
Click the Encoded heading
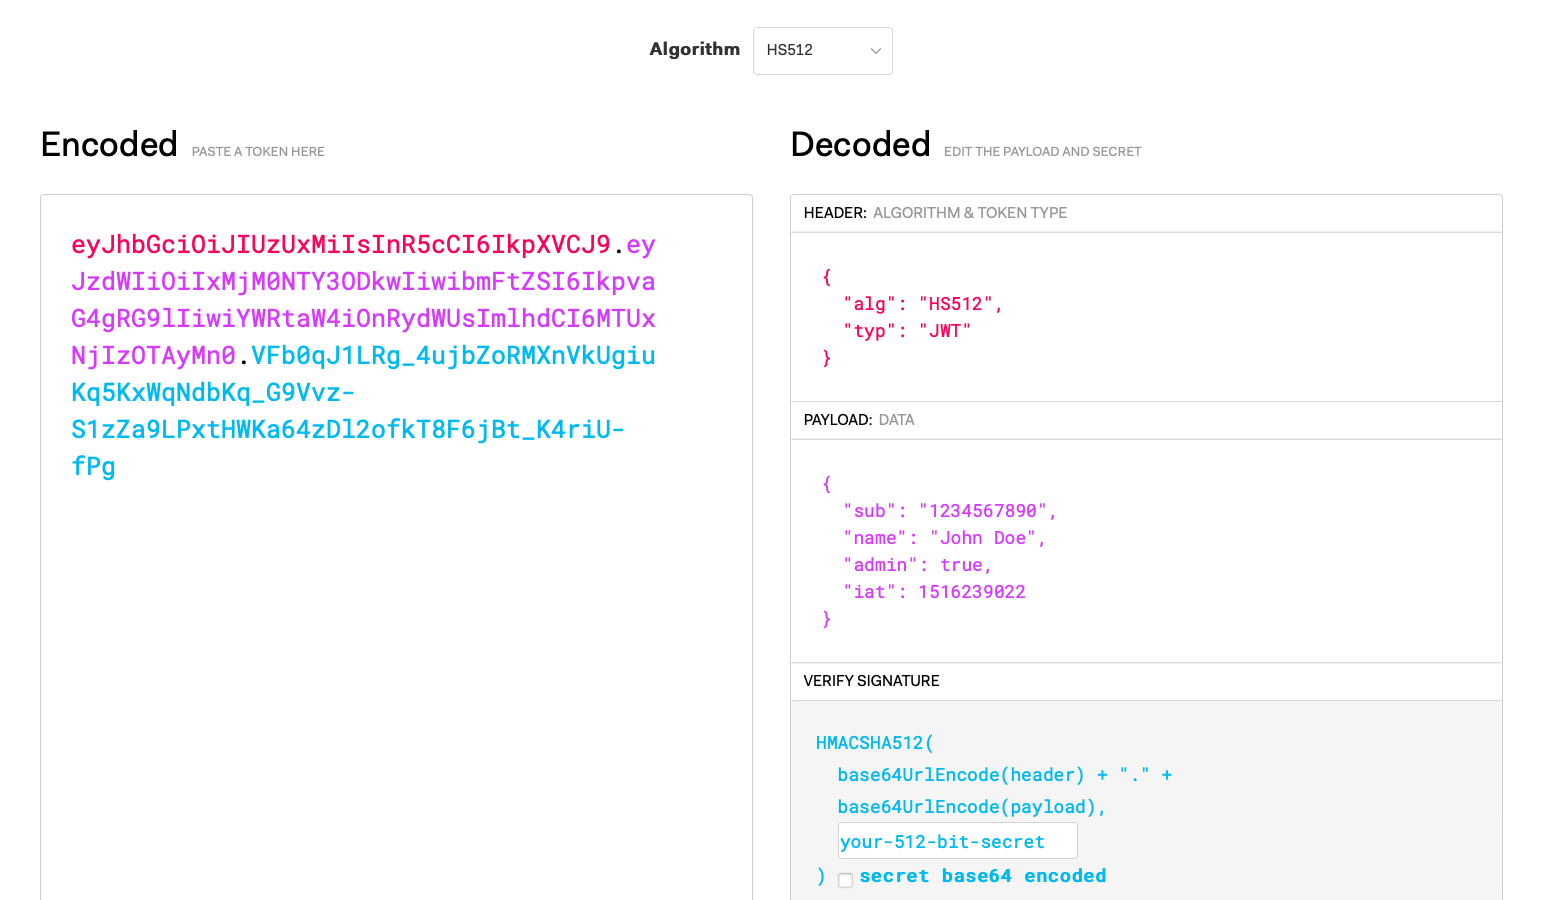109,144
